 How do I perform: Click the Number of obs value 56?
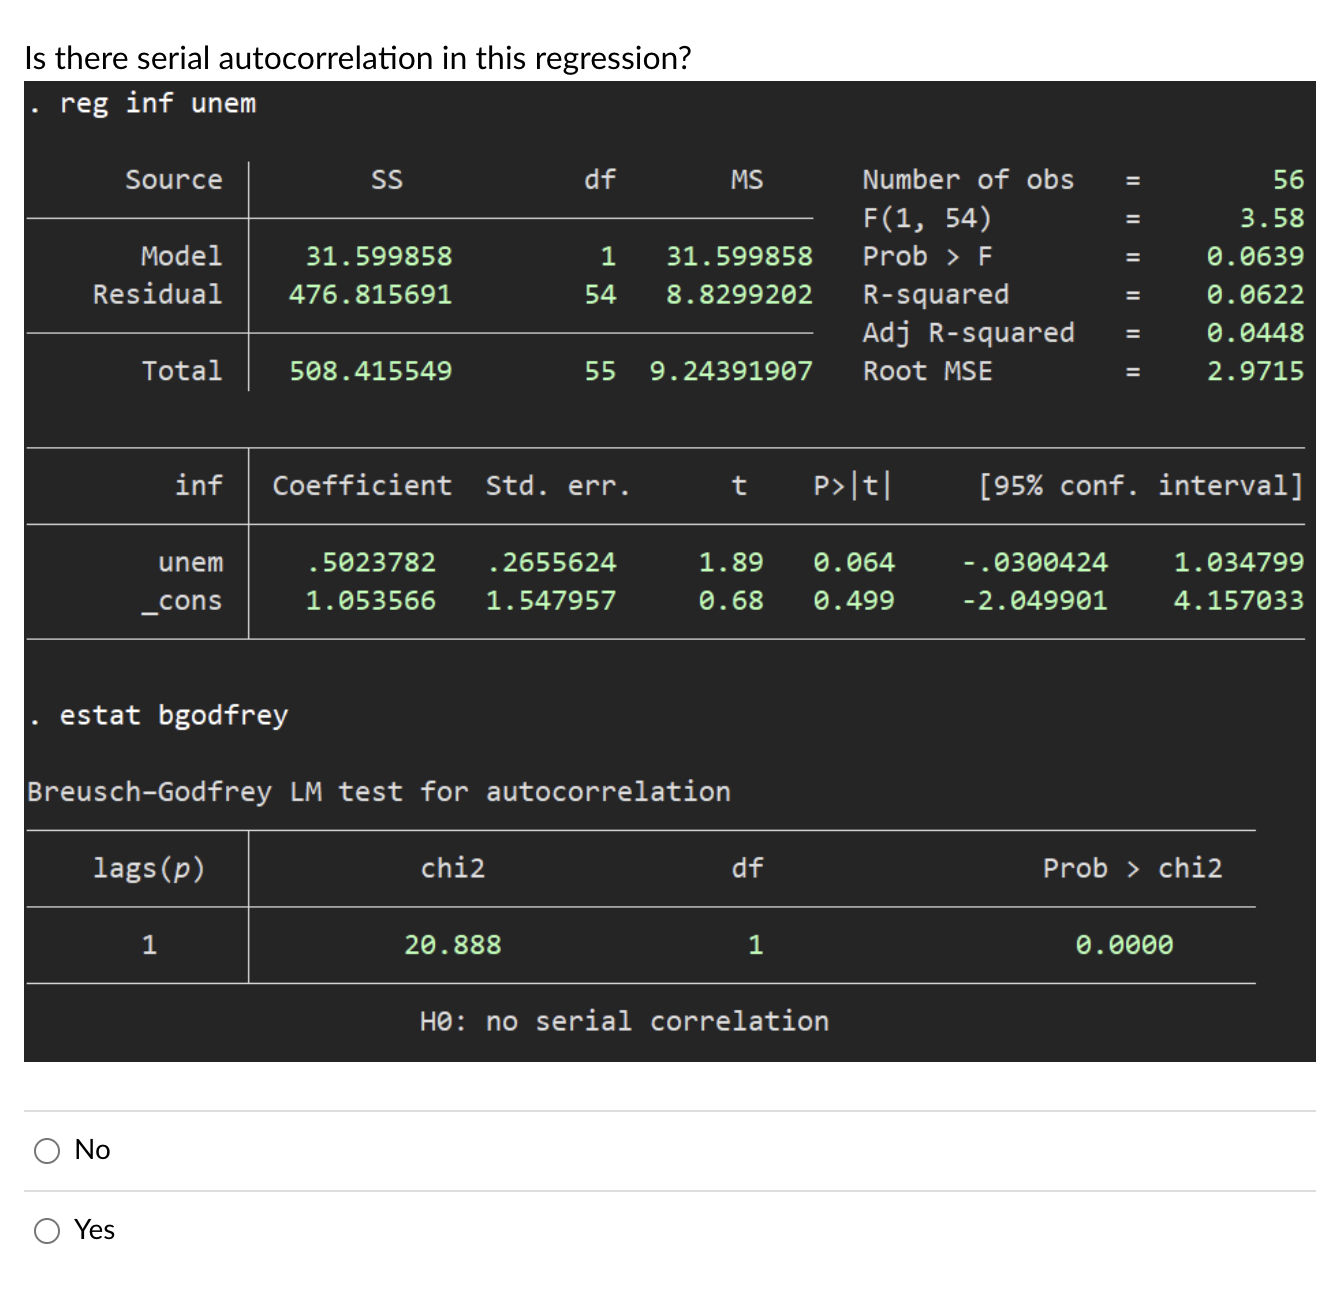pyautogui.click(x=1285, y=179)
